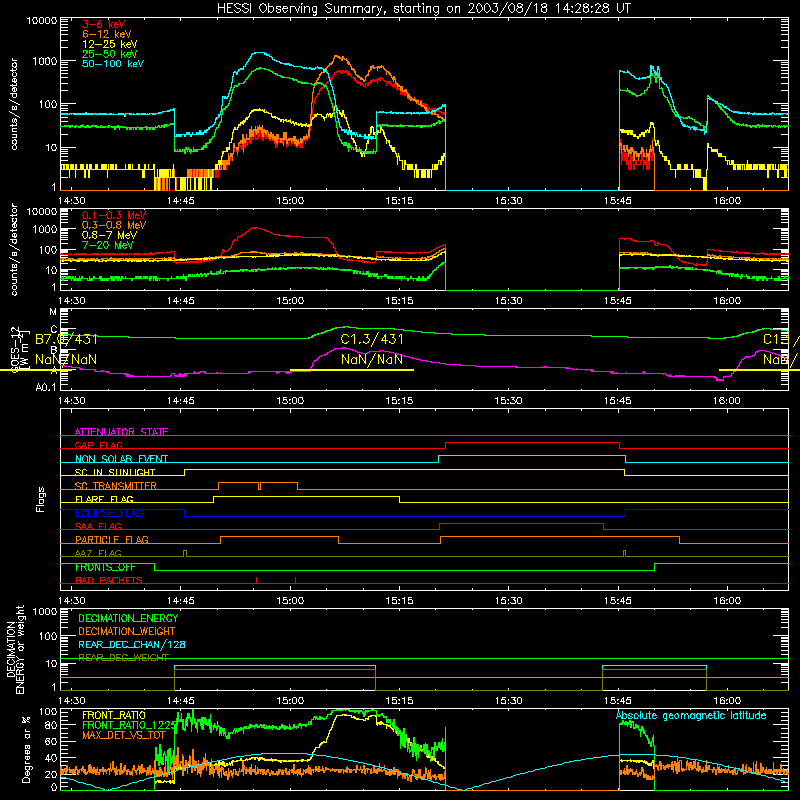
Task: Click the 0.8-7 MeV legend label
Action: (109, 236)
